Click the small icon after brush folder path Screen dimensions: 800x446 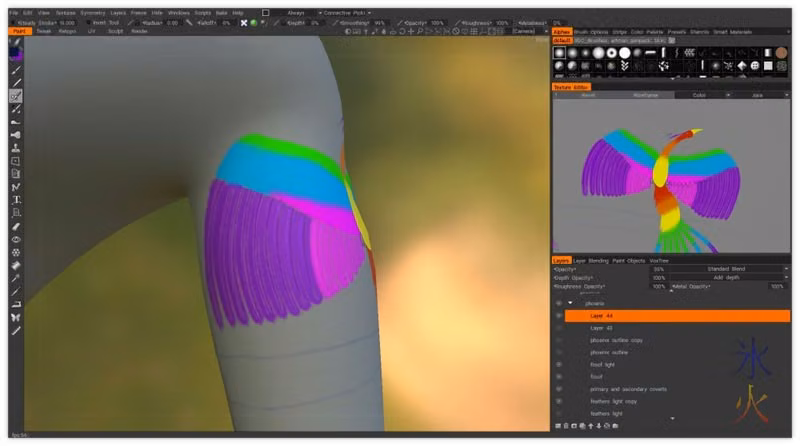click(x=672, y=40)
